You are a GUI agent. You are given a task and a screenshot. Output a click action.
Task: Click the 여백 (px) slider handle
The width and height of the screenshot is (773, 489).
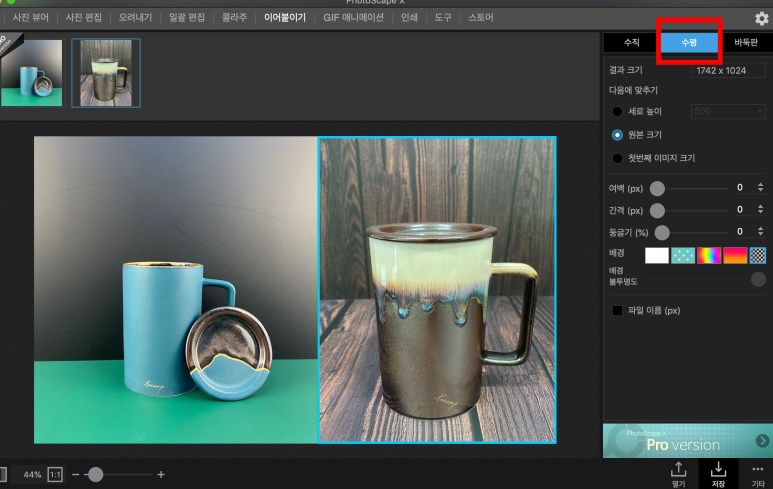click(x=657, y=188)
